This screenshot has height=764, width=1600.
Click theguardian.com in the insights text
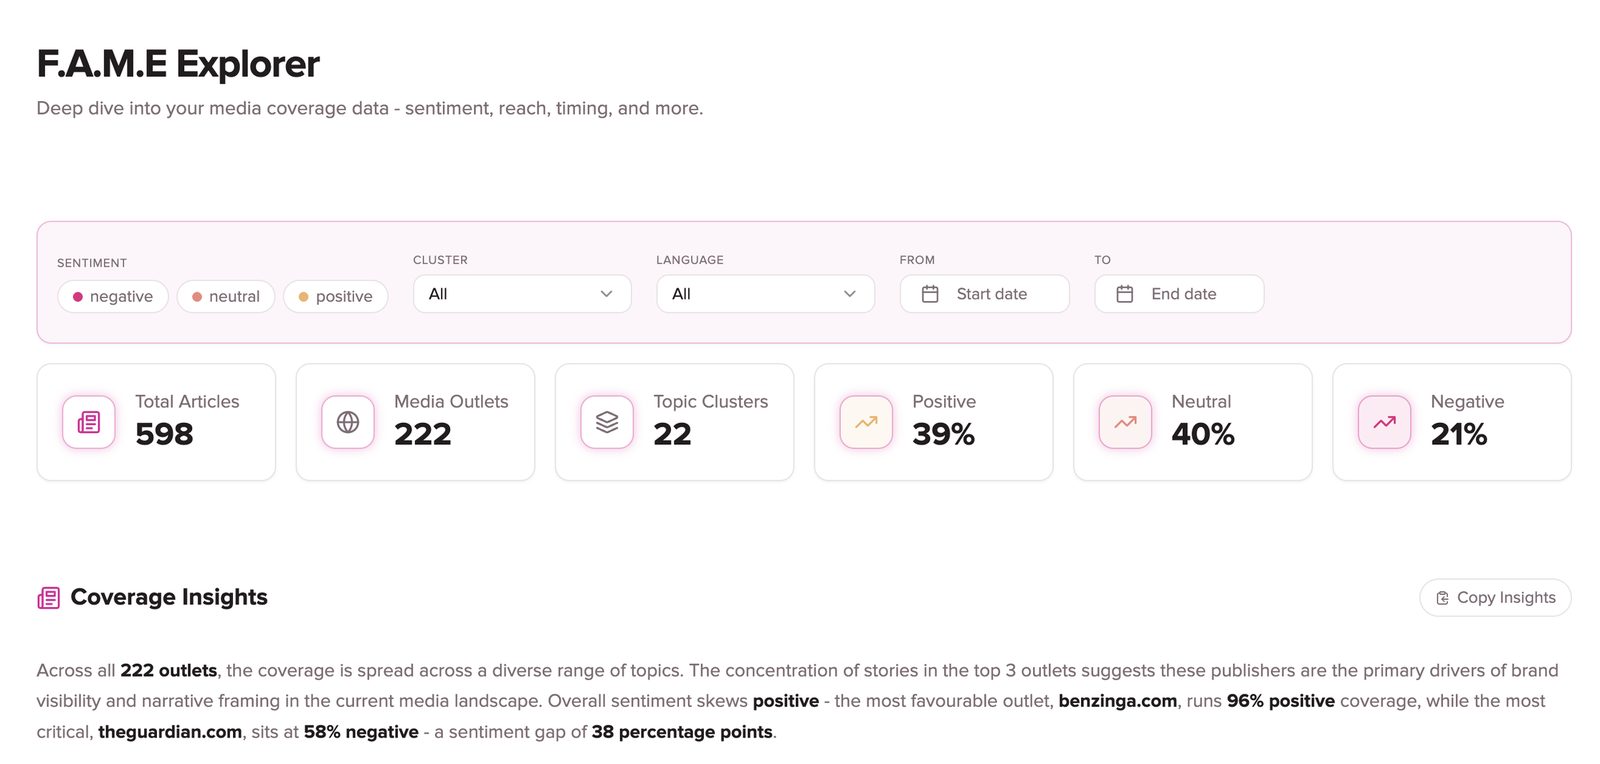tap(170, 732)
